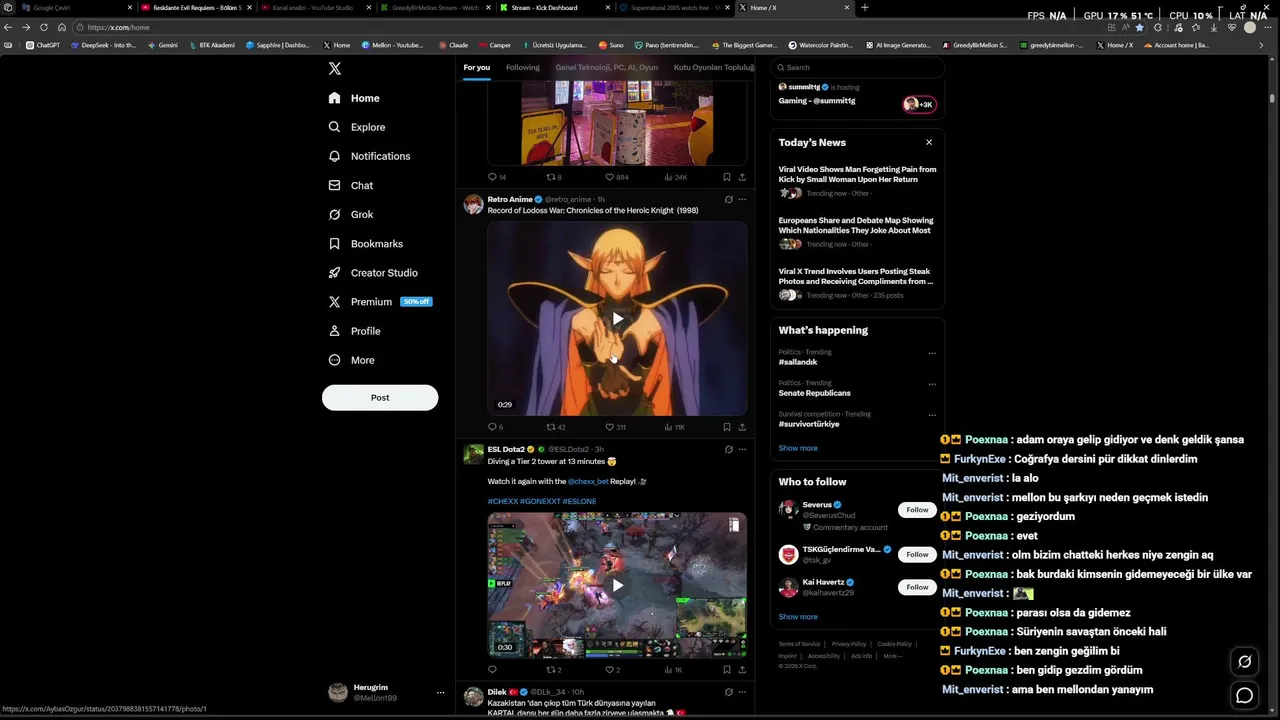Open Explore search icon in the sidebar
1280x720 pixels.
click(335, 127)
